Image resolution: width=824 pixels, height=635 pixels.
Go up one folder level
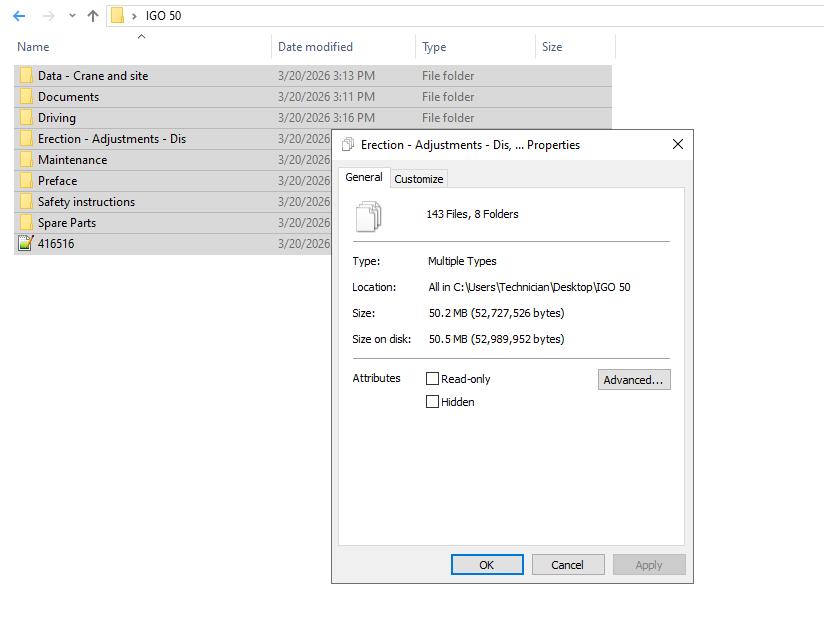[92, 16]
